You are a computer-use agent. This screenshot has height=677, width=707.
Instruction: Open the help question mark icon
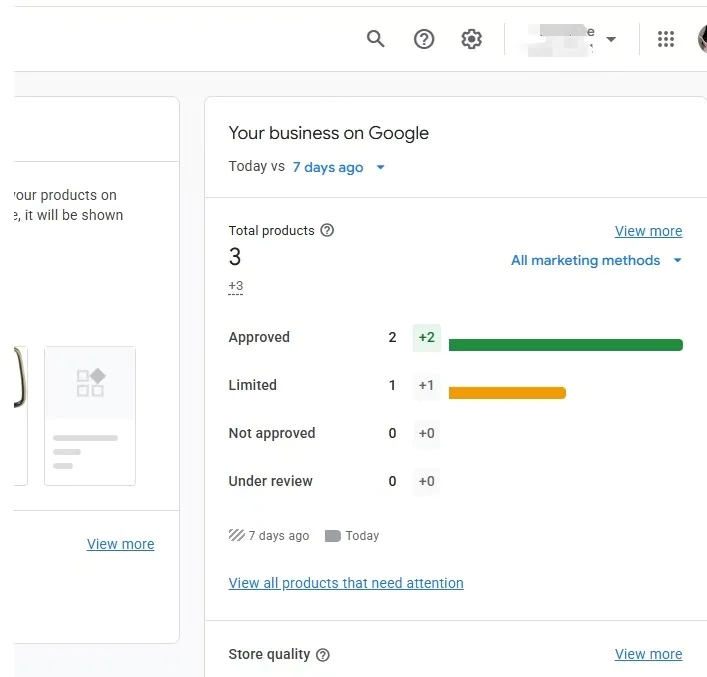424,39
